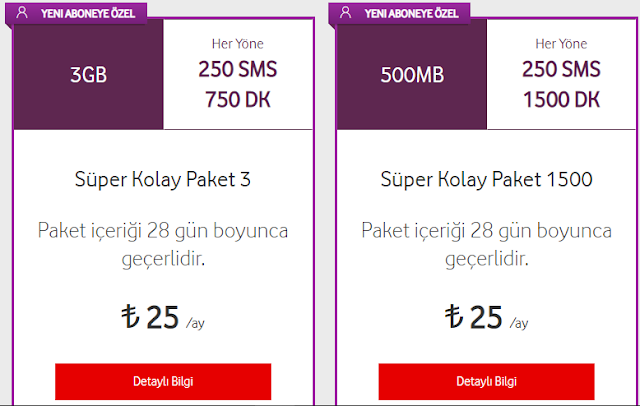Click user icon on left package badge
Viewport: 640px width, 406px height.
(x=23, y=14)
